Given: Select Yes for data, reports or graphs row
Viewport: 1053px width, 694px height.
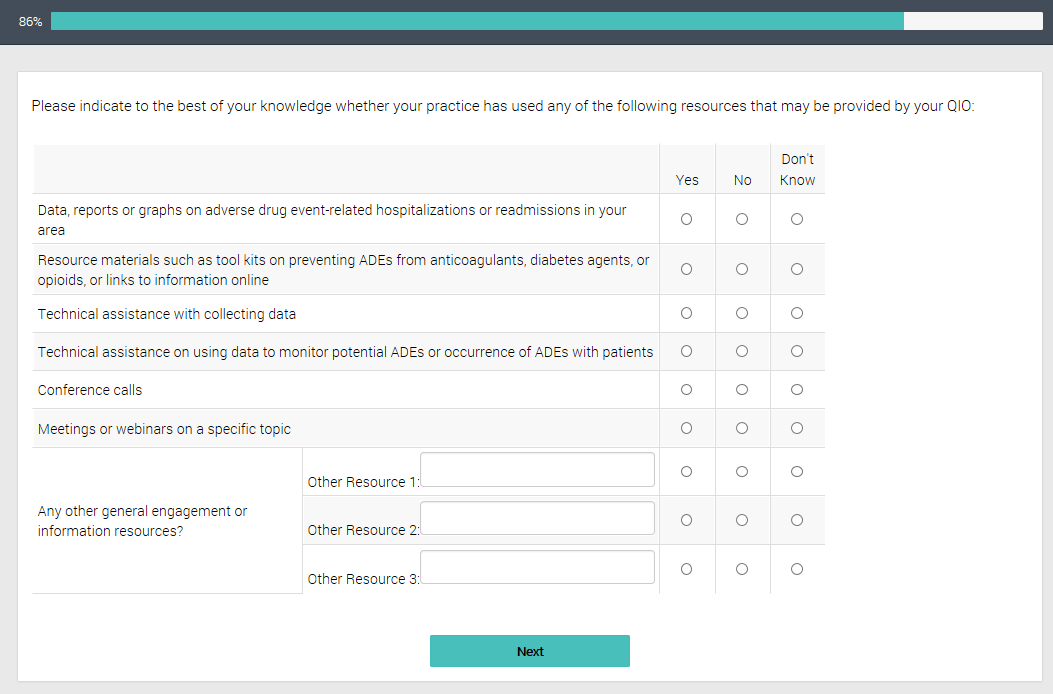Looking at the screenshot, I should click(x=686, y=219).
